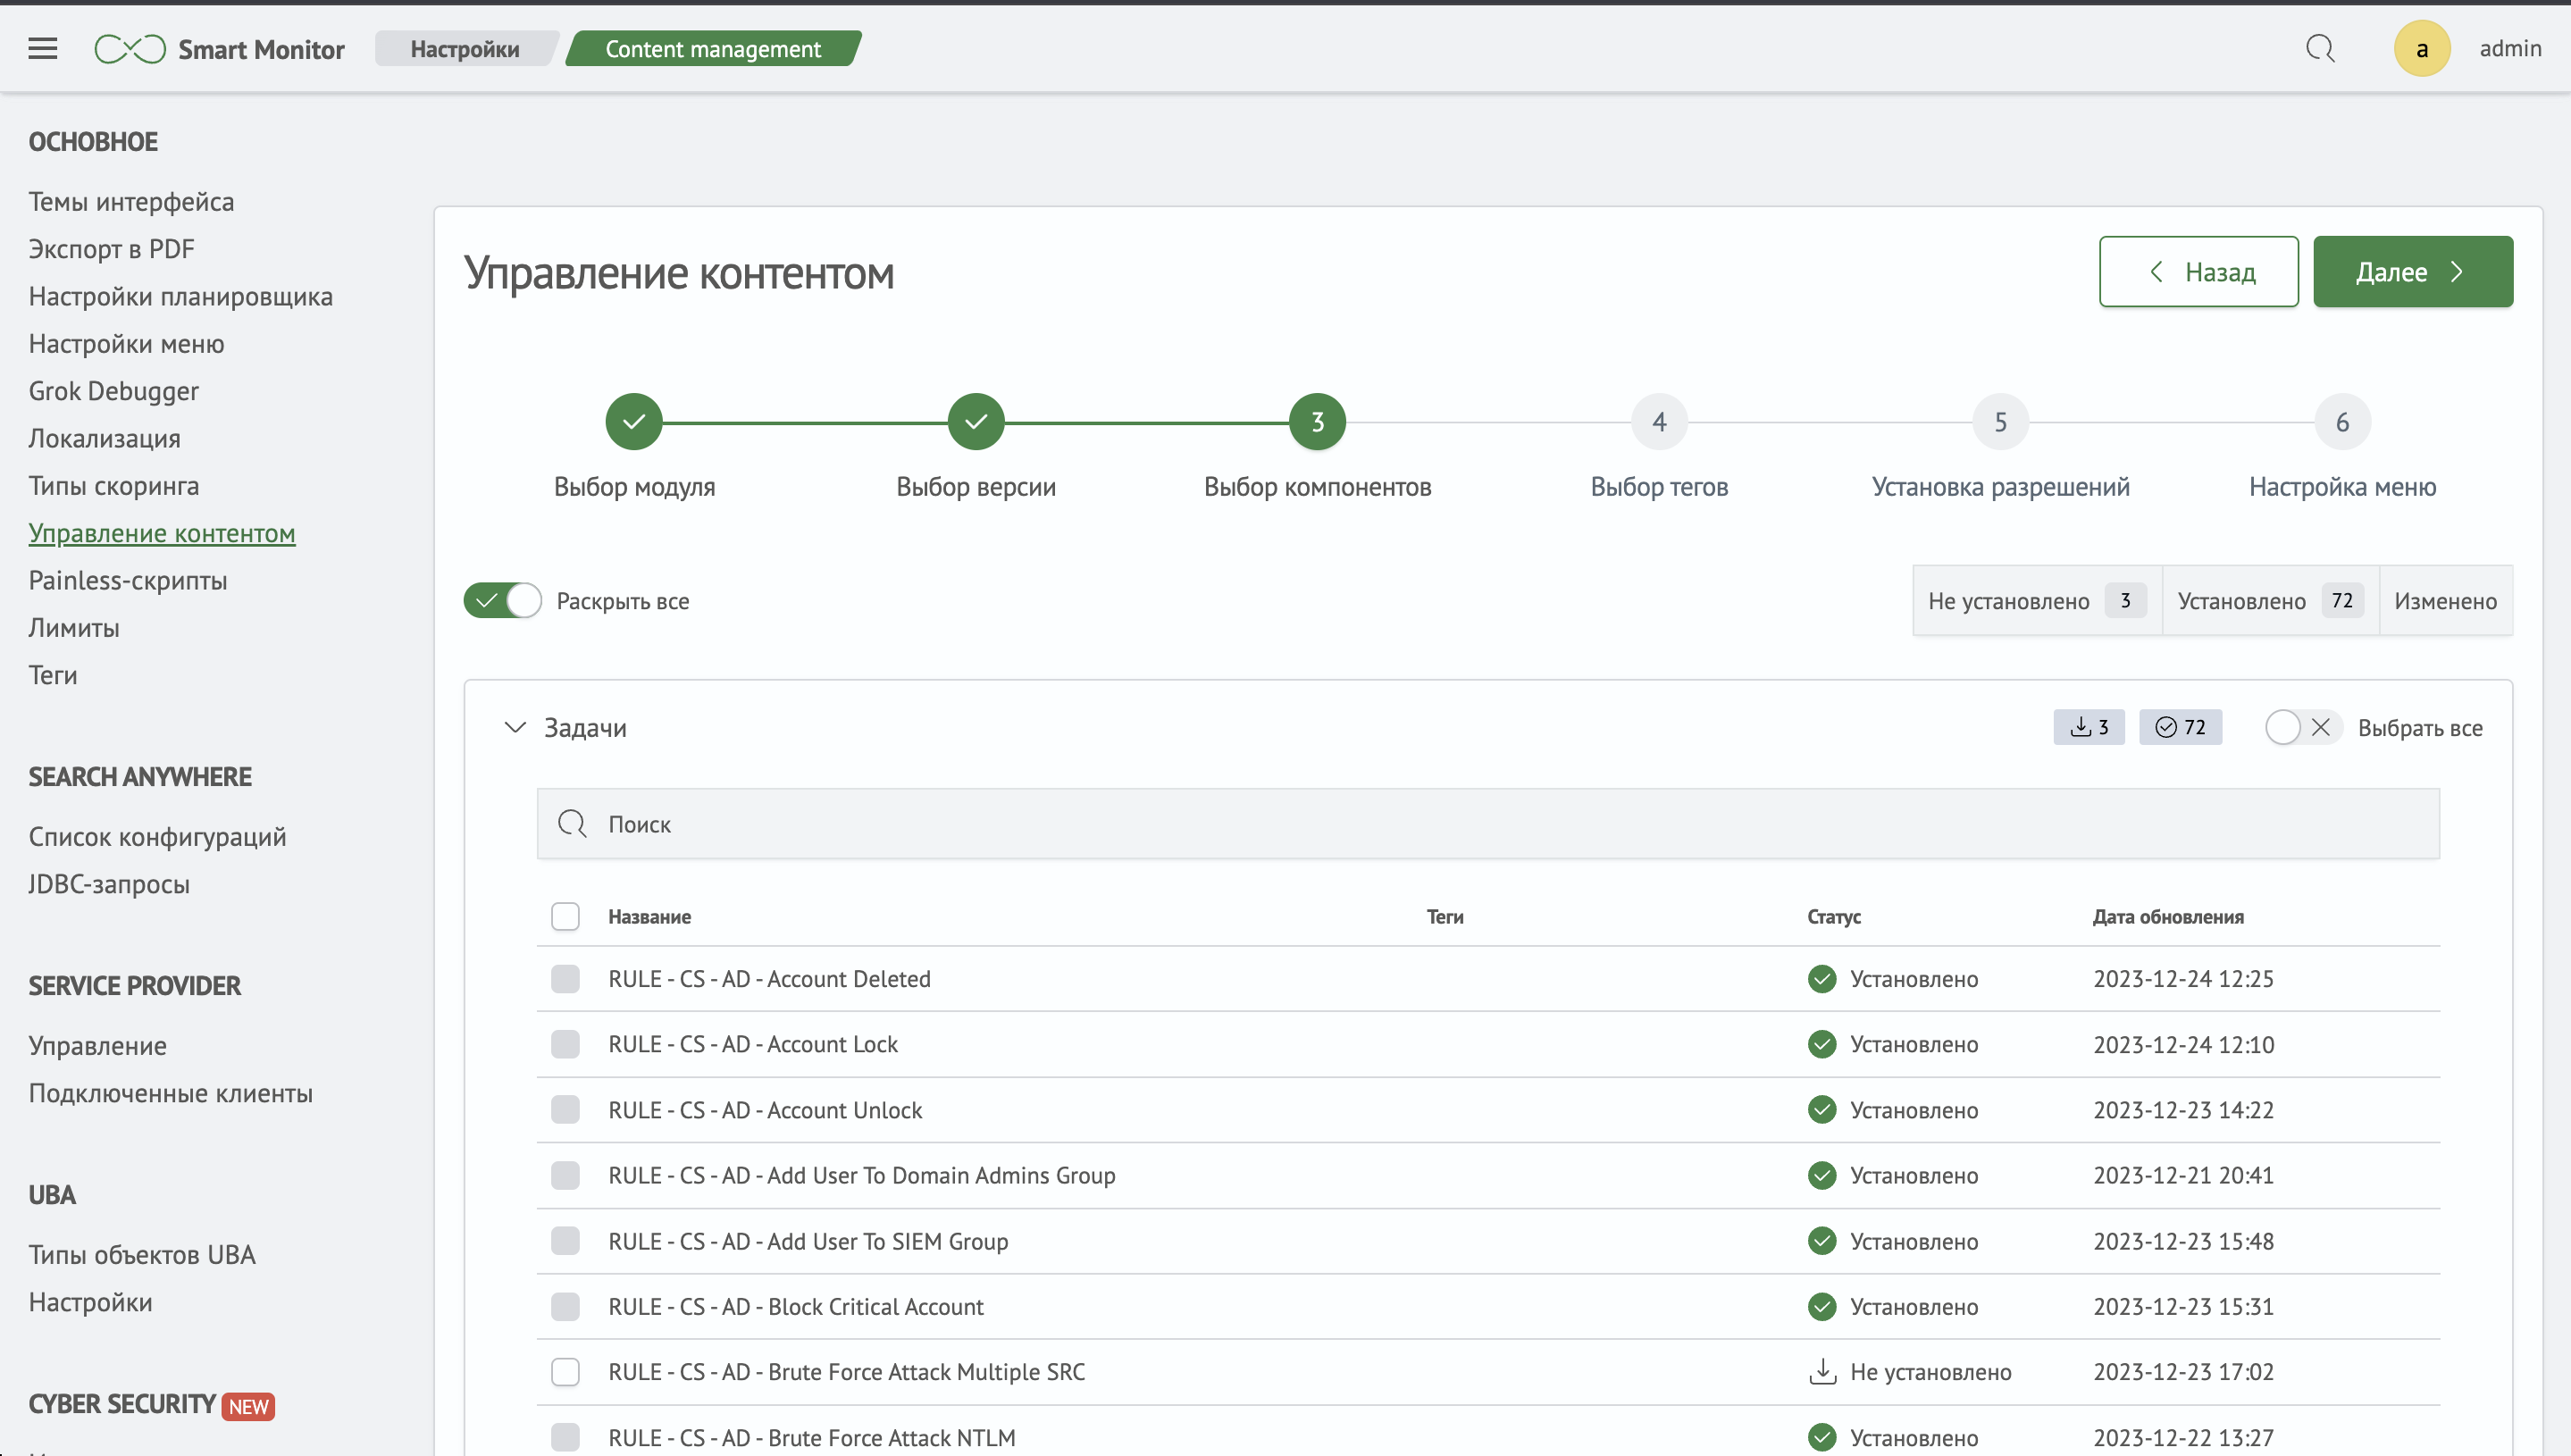Check the box for Account Deleted rule
Screen dimensions: 2571x1456
point(565,979)
